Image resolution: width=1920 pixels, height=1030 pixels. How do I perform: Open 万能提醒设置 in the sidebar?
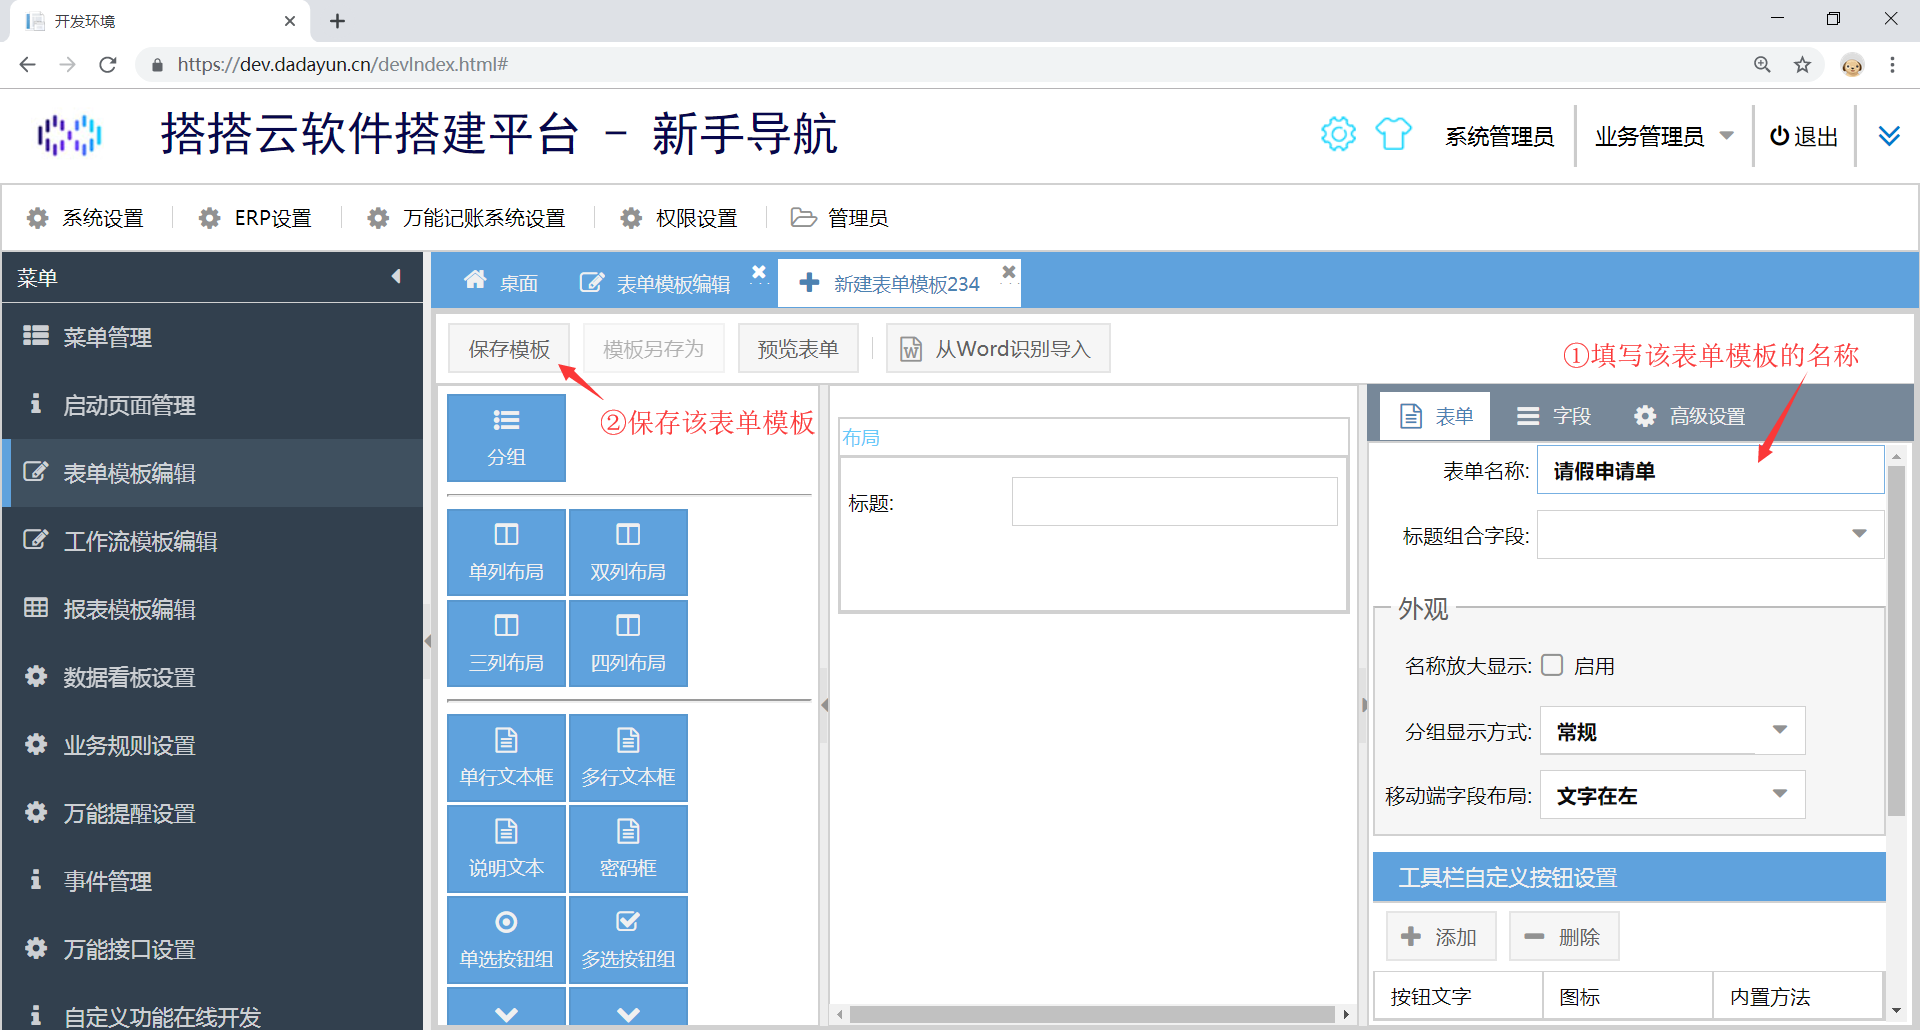[212, 813]
